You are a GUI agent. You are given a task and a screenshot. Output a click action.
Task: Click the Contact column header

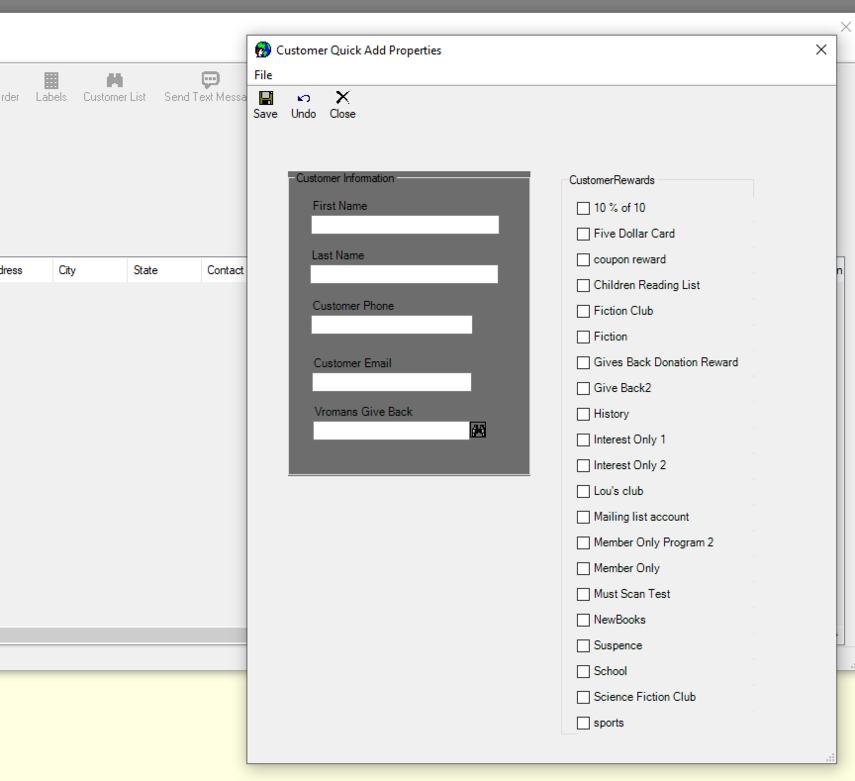tap(224, 270)
